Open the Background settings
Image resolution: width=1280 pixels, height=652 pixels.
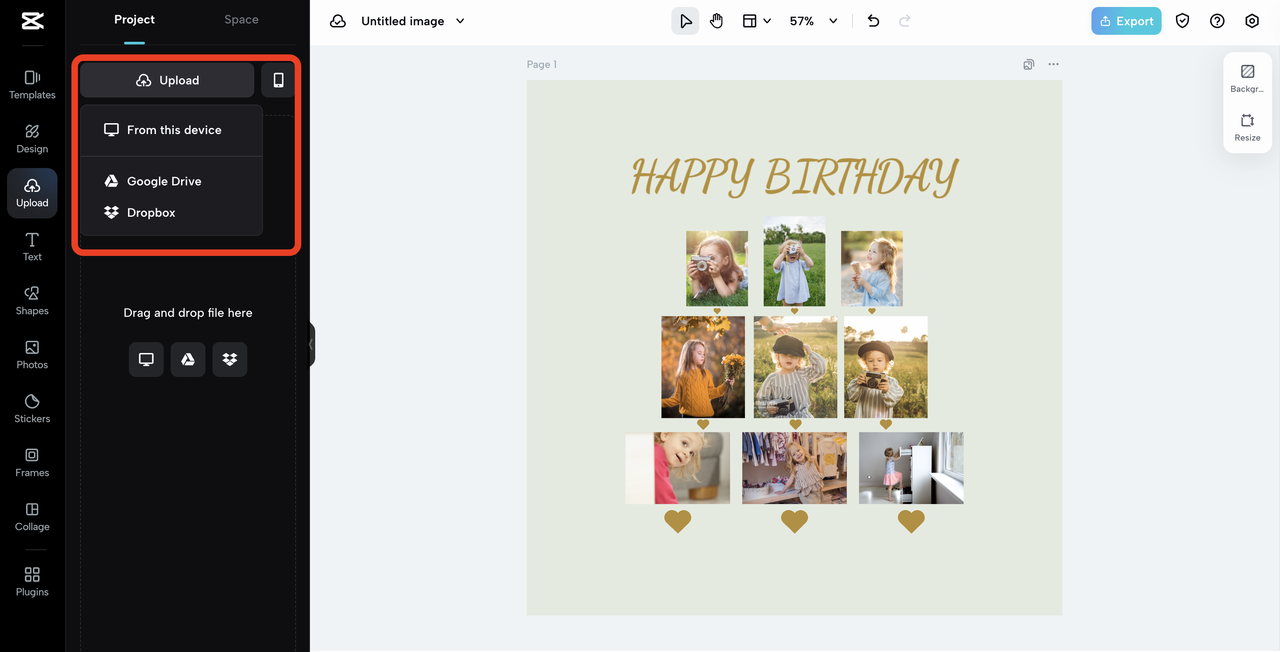click(x=1247, y=79)
